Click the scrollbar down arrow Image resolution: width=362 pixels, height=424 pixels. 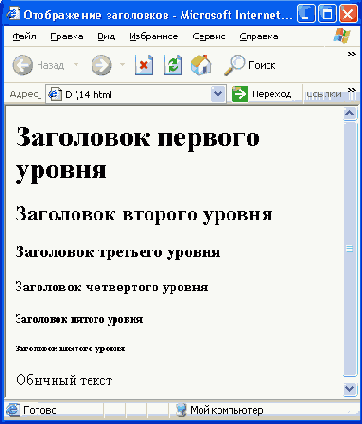pos(350,389)
